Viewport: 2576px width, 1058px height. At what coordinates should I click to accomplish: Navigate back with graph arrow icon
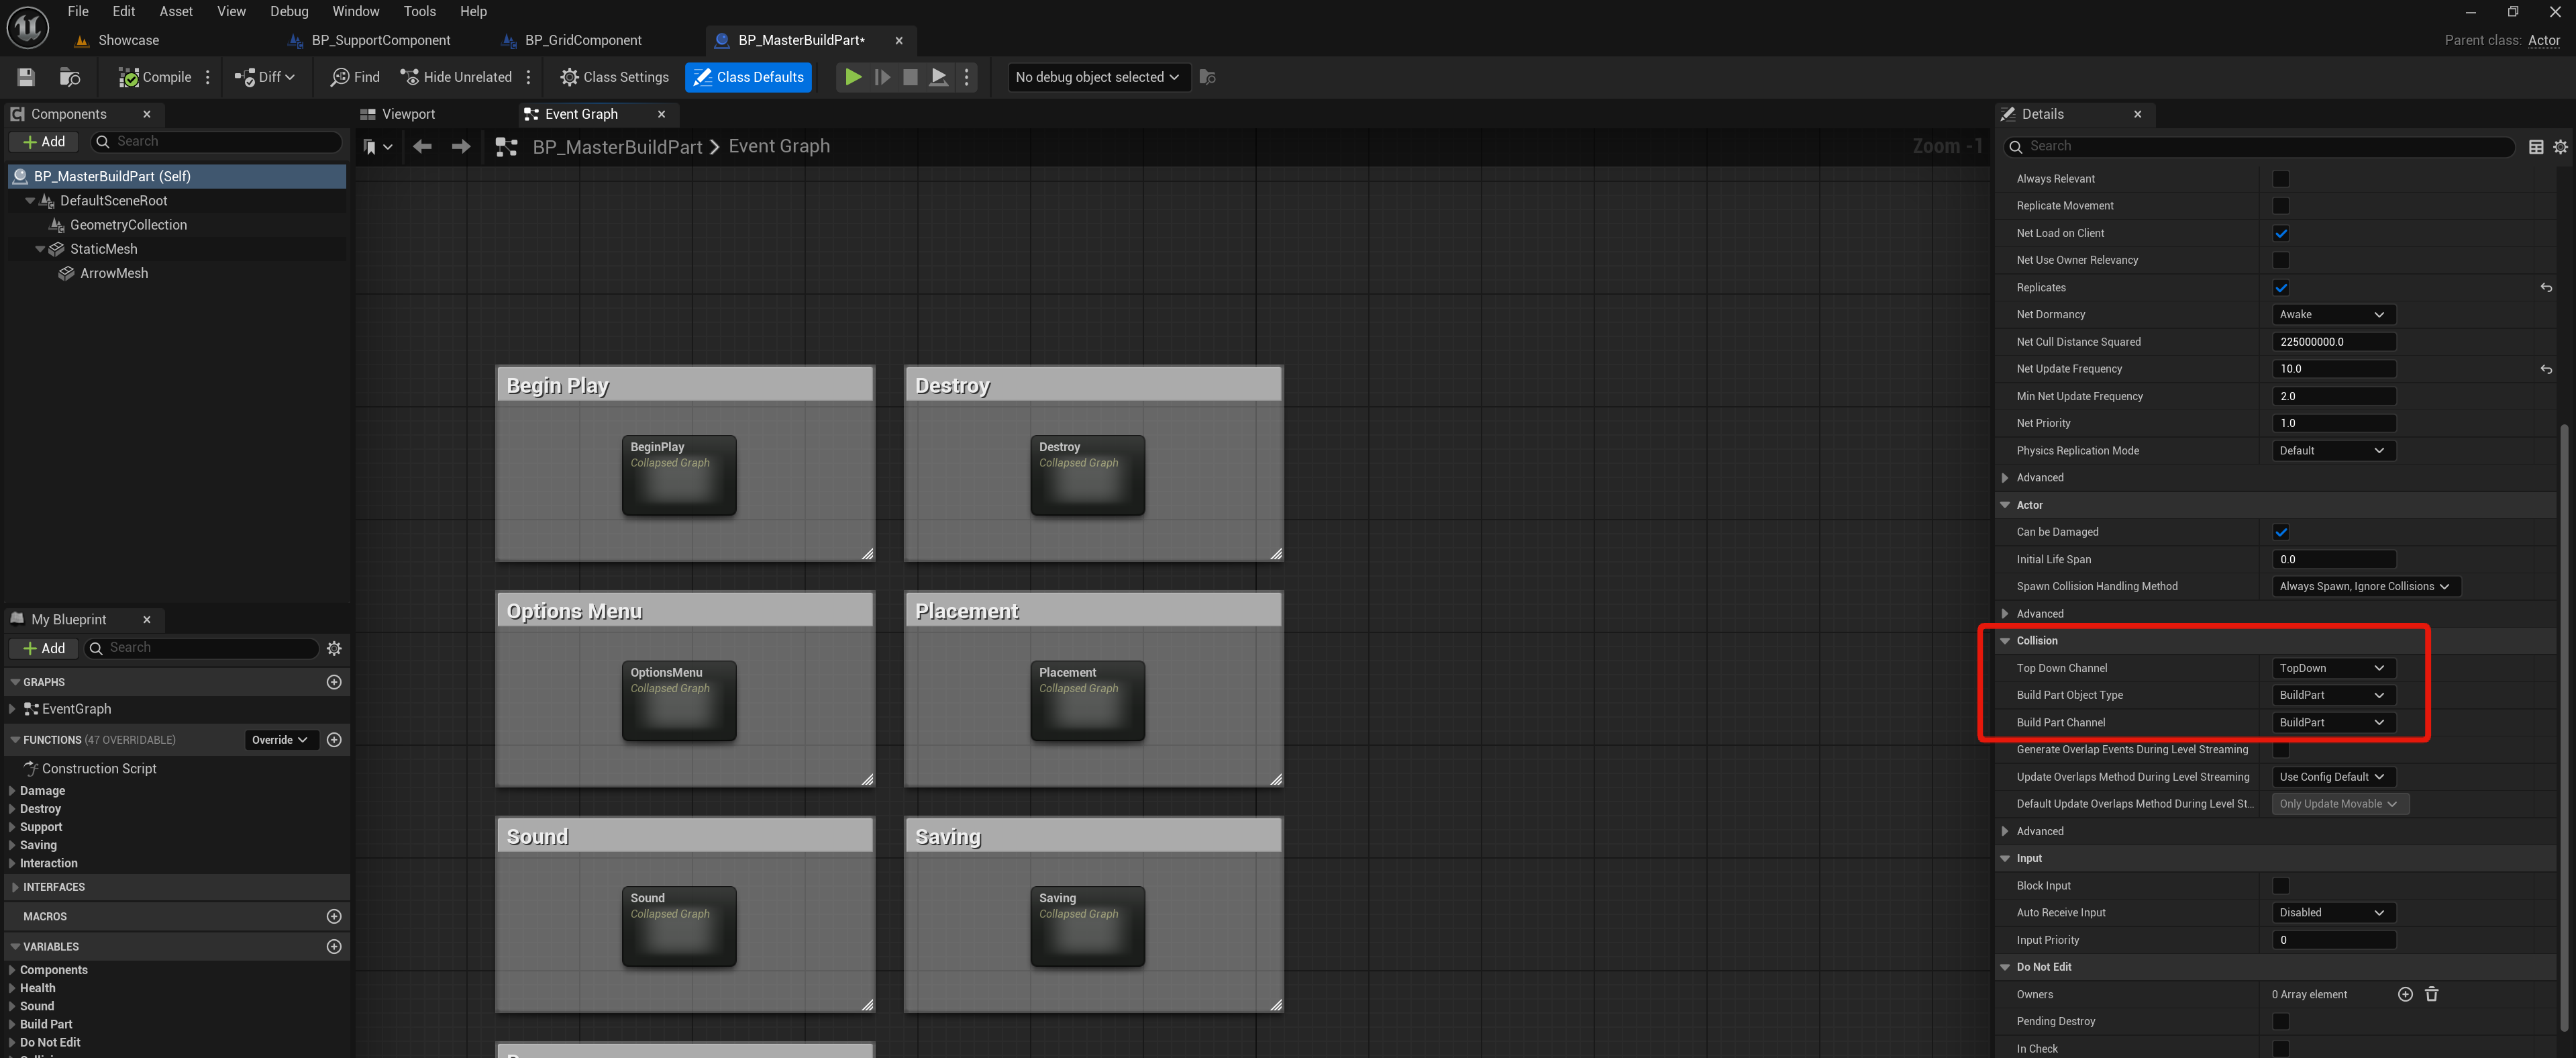pos(423,147)
